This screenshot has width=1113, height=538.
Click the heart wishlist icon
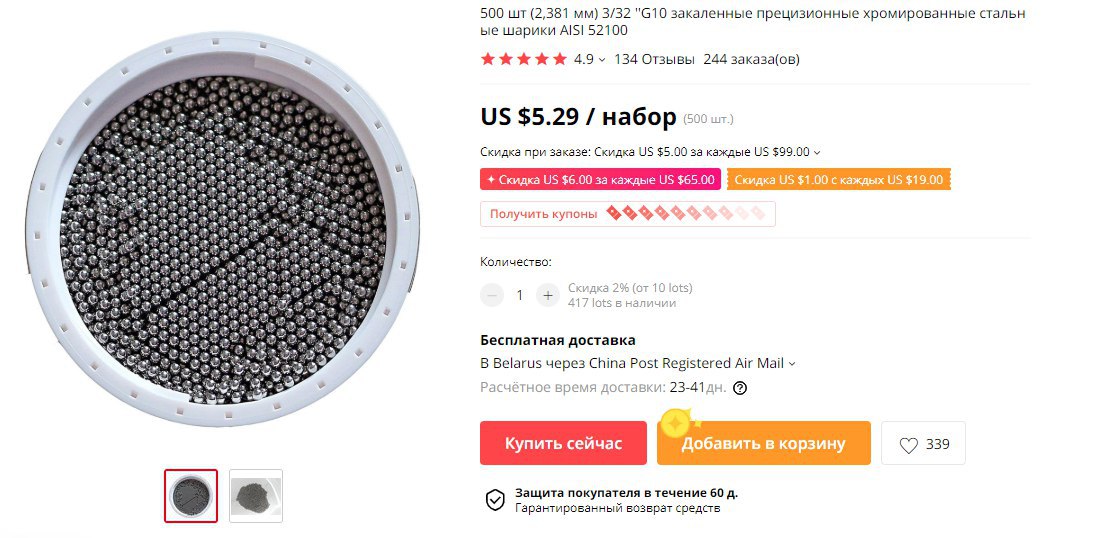pos(909,445)
